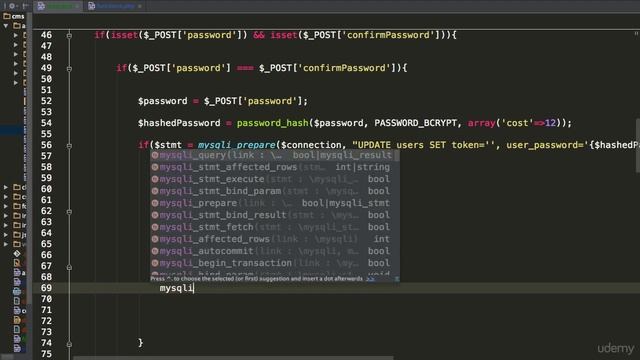Screen dimensions: 640x360
Task: Click the hide project panel icon beside gear
Action: coord(25,6)
